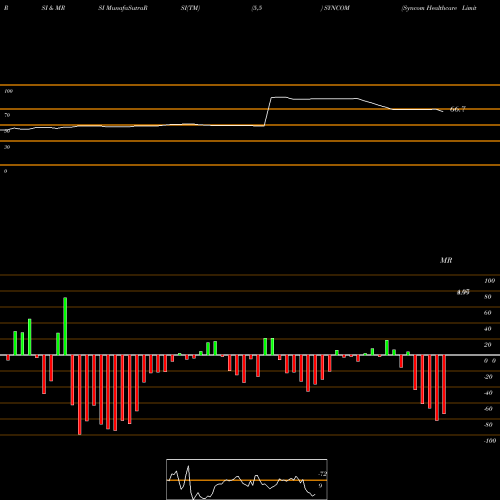Image resolution: width=500 pixels, height=500 pixels.
Task: Click the MR axis label '-20'
Action: [x=488, y=377]
